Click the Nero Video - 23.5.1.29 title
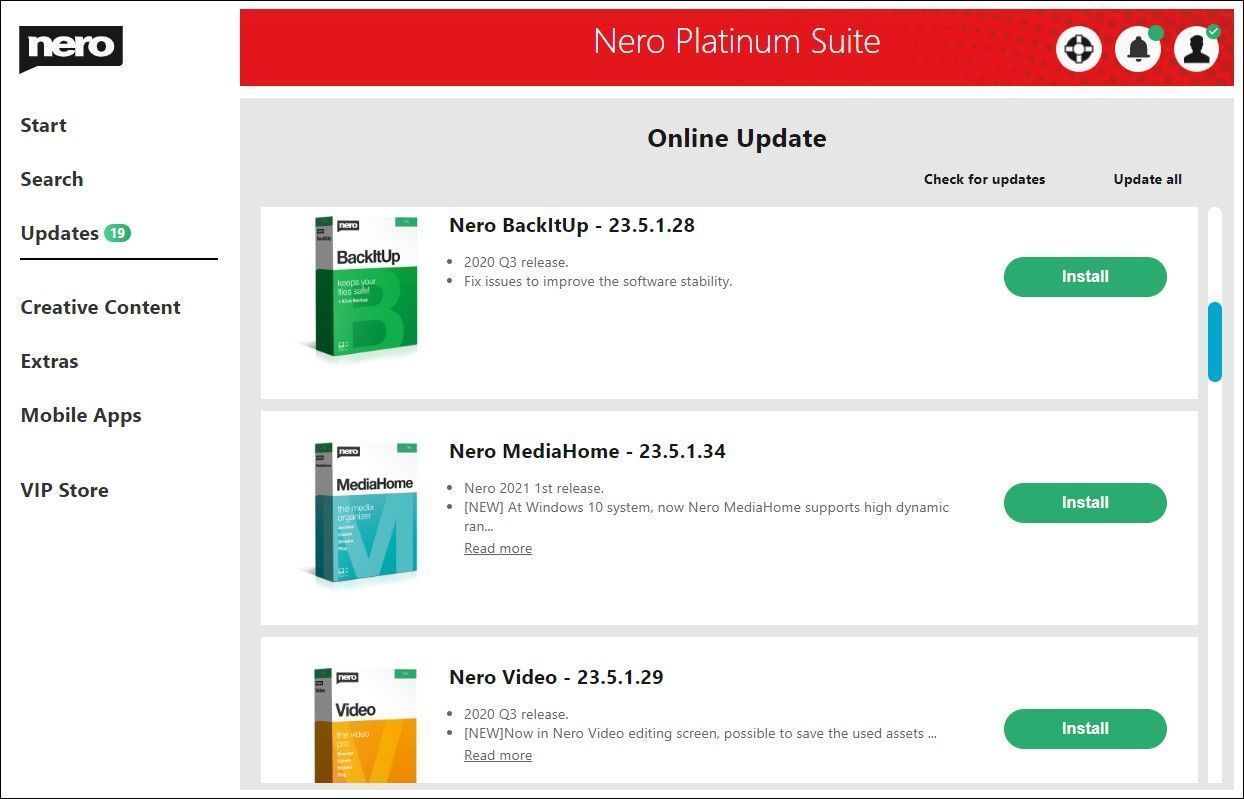Image resolution: width=1244 pixels, height=799 pixels. (556, 677)
